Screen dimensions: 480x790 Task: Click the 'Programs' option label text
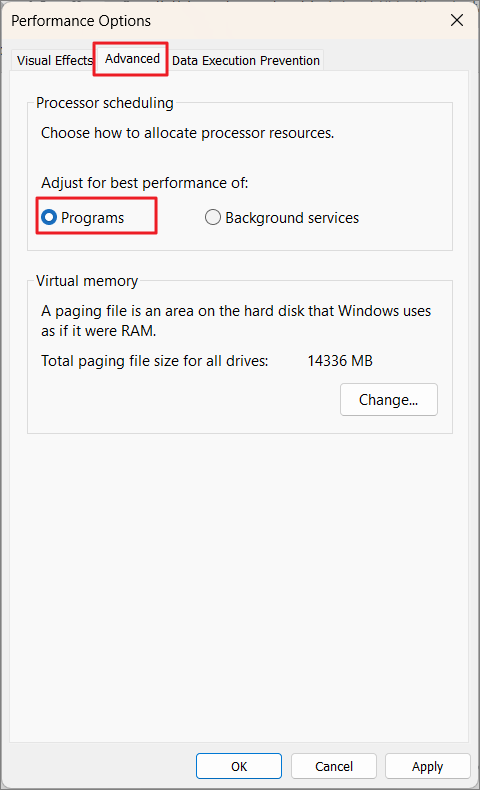click(93, 218)
